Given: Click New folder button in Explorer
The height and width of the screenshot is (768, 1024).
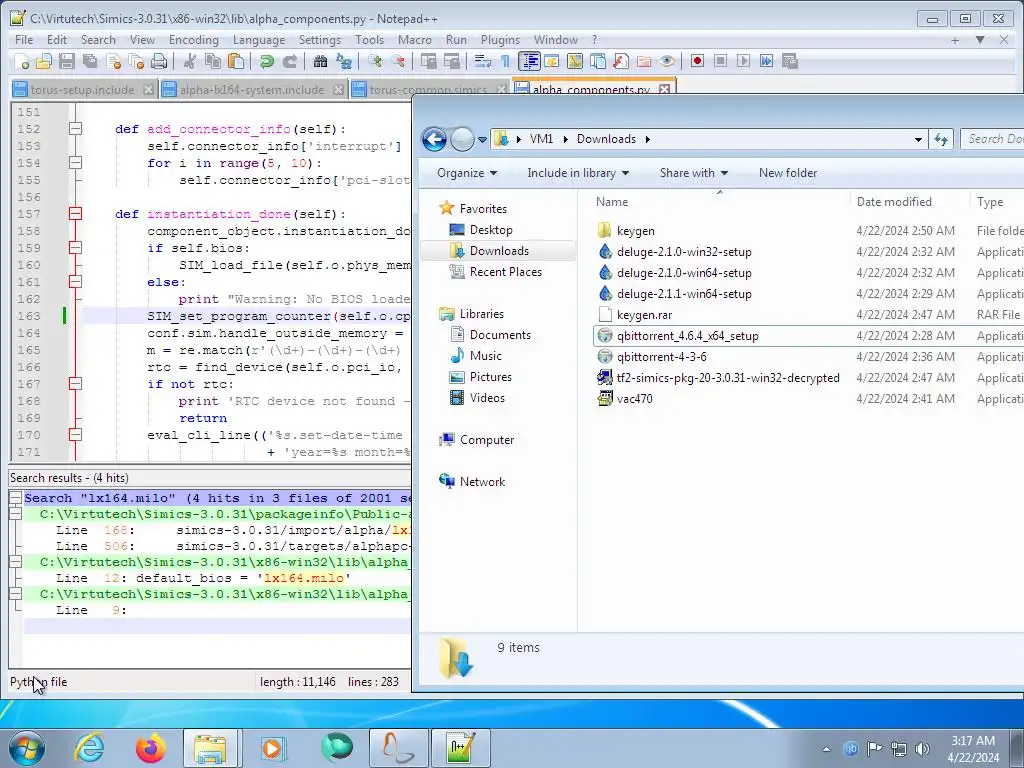Looking at the screenshot, I should click(788, 173).
